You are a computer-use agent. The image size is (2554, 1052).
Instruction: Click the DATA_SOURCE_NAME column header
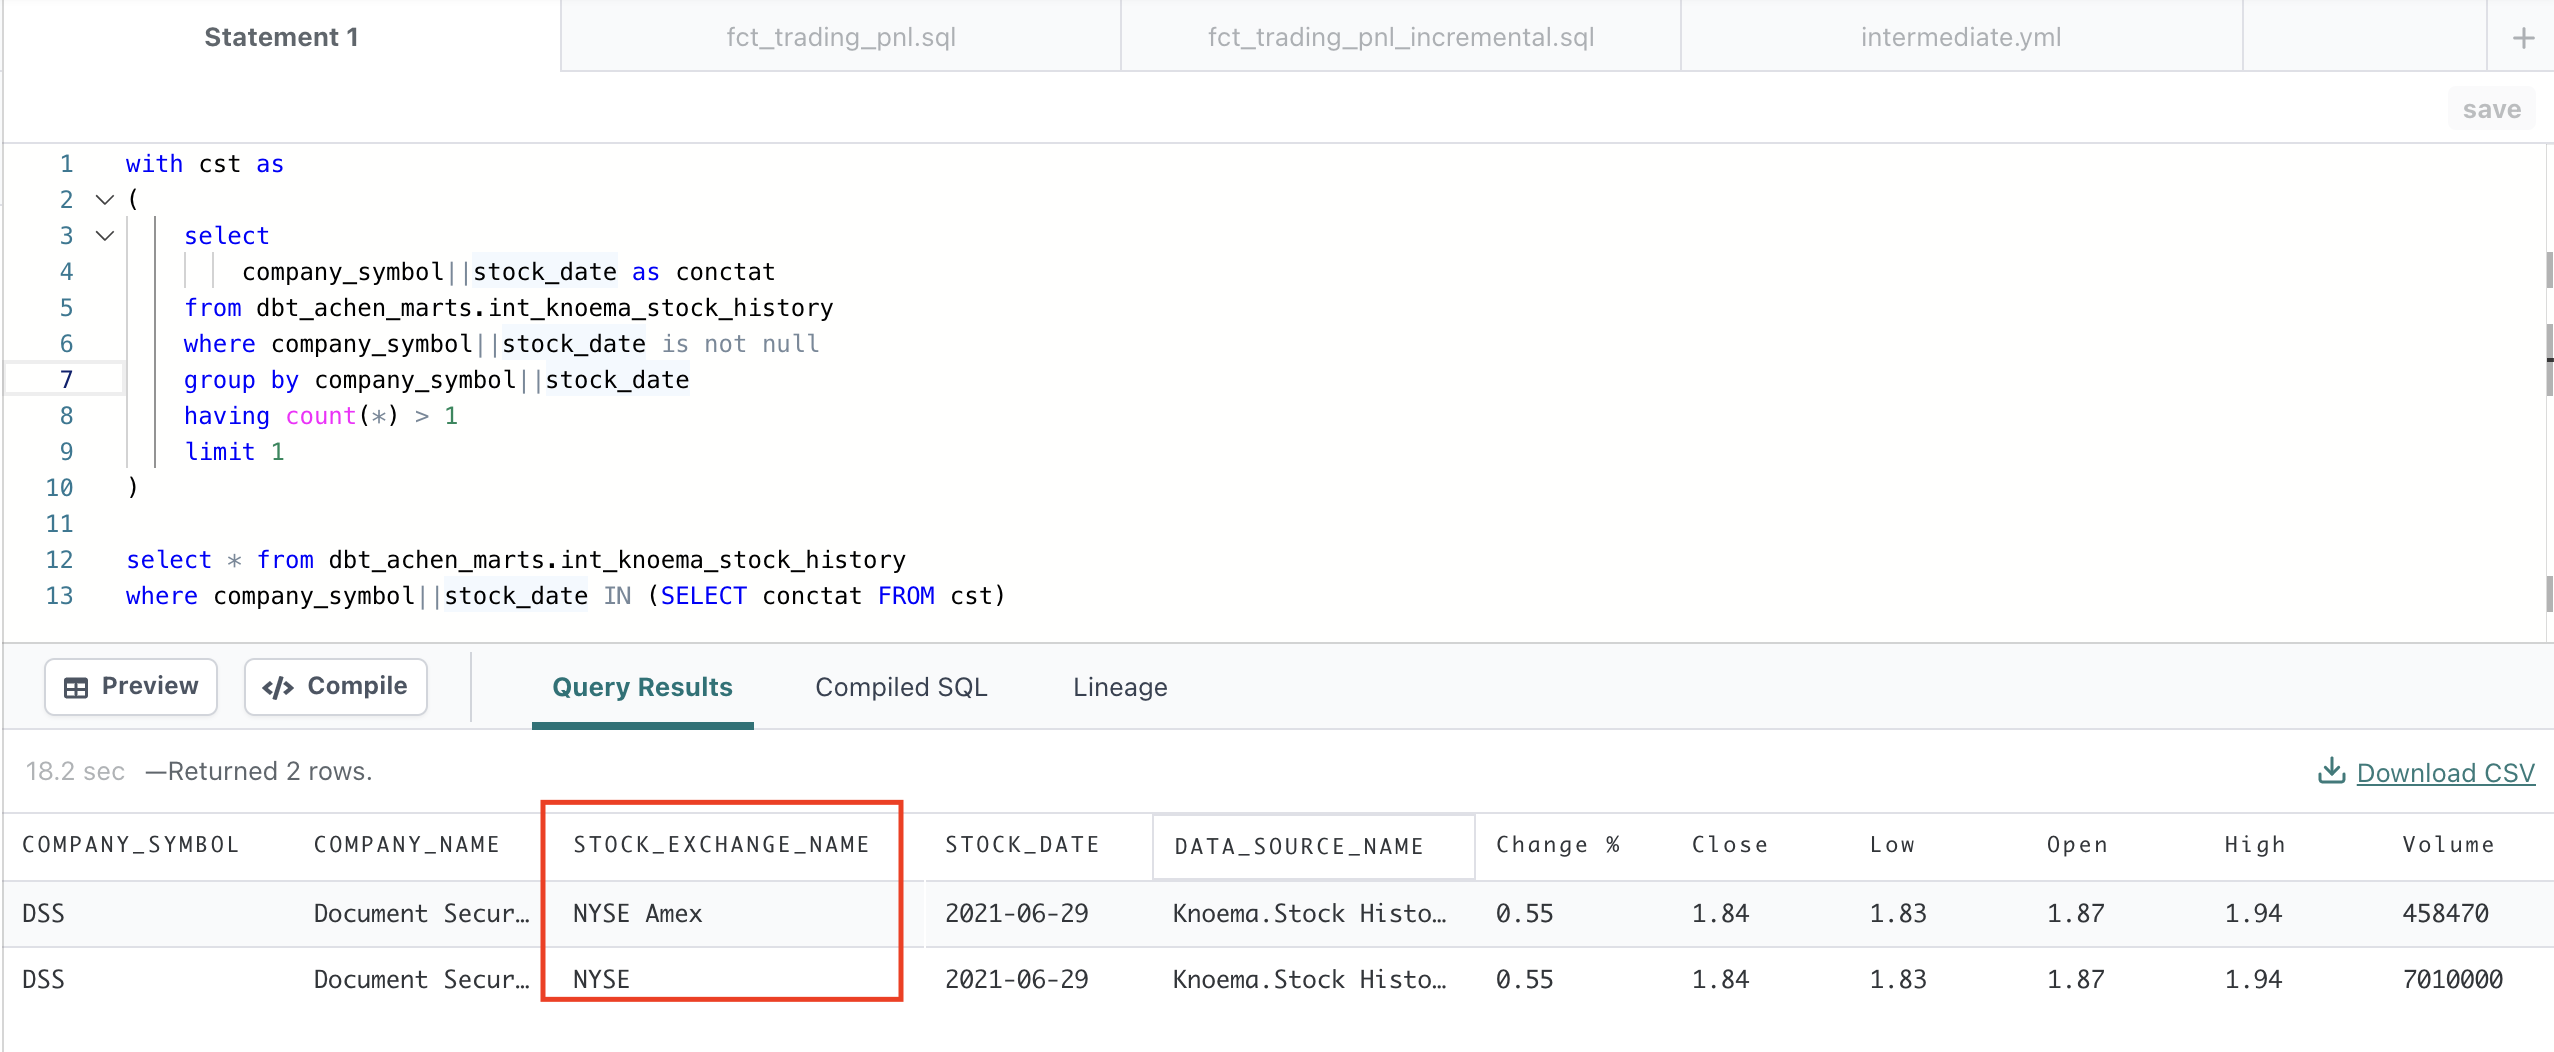click(x=1299, y=847)
